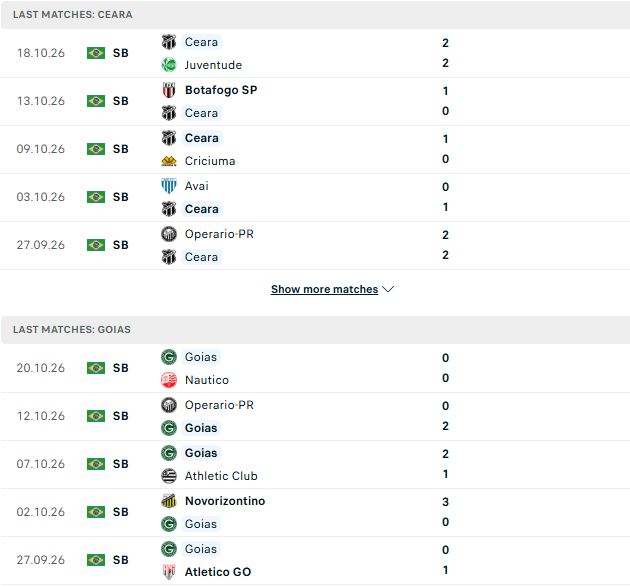This screenshot has width=630, height=587.
Task: Select the 07.10.26 match date
Action: point(41,464)
